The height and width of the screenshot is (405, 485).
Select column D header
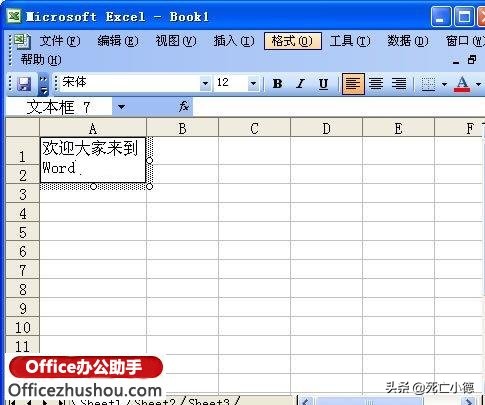(x=327, y=128)
